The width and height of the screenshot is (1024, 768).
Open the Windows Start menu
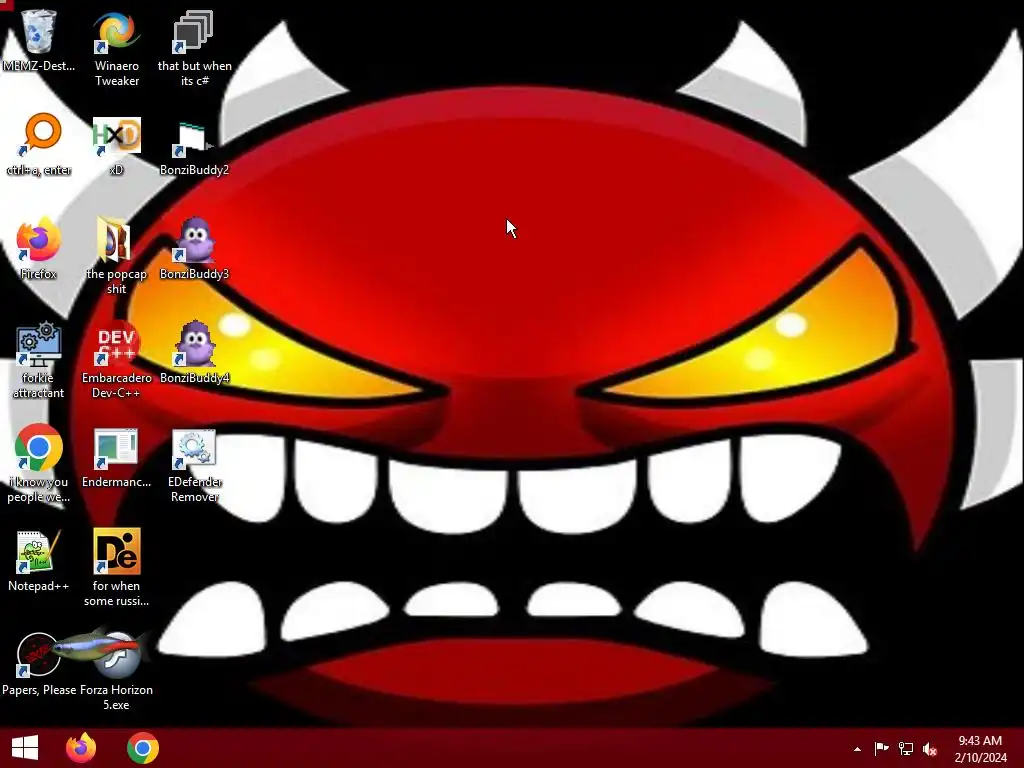(25, 748)
